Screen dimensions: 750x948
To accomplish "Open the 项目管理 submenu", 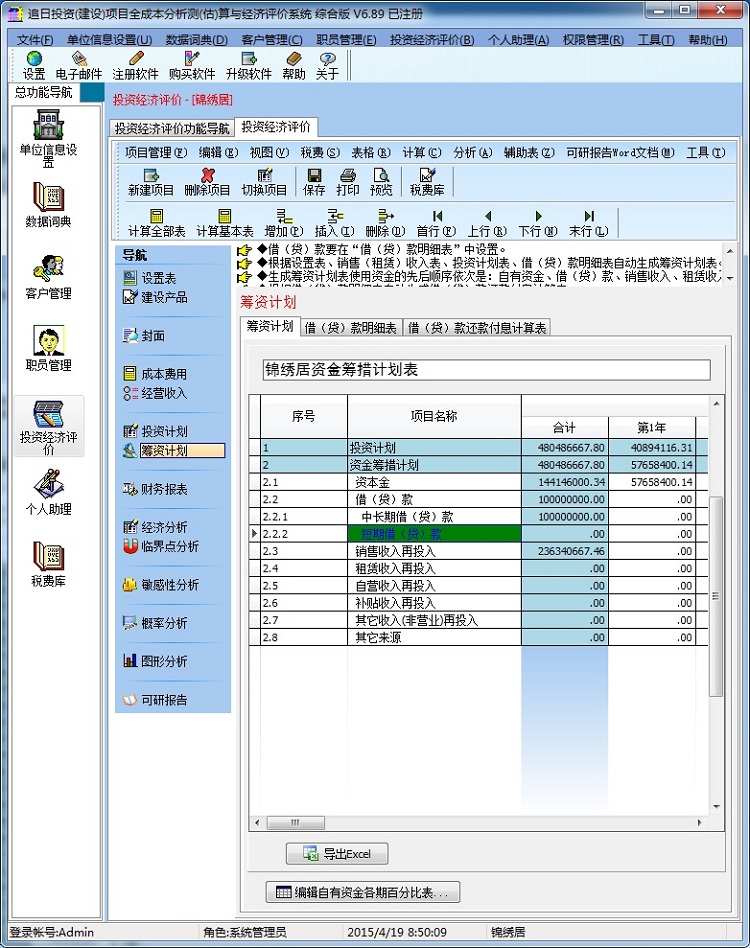I will click(x=156, y=152).
